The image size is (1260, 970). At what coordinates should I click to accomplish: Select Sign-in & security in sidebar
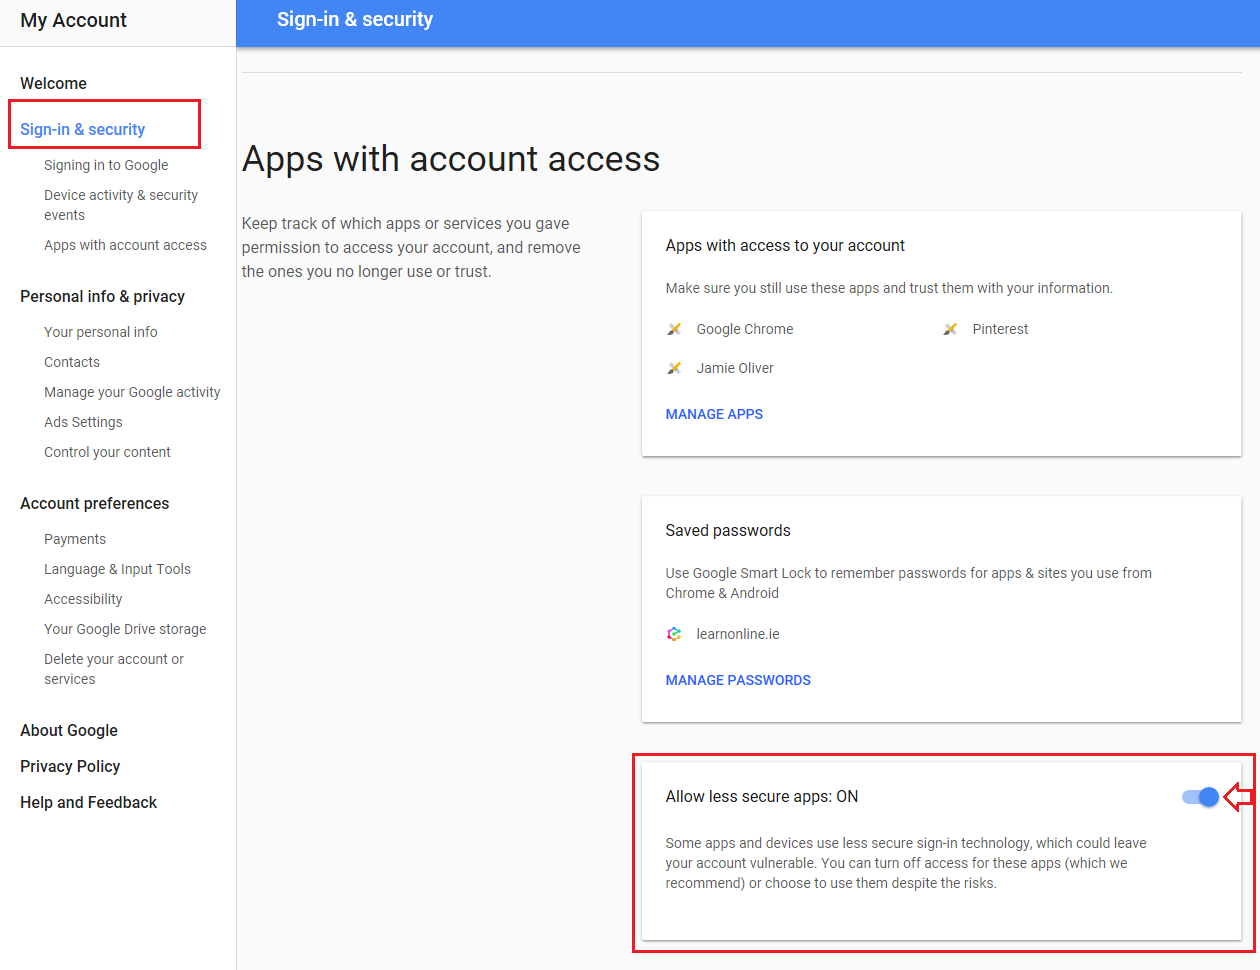[x=83, y=129]
